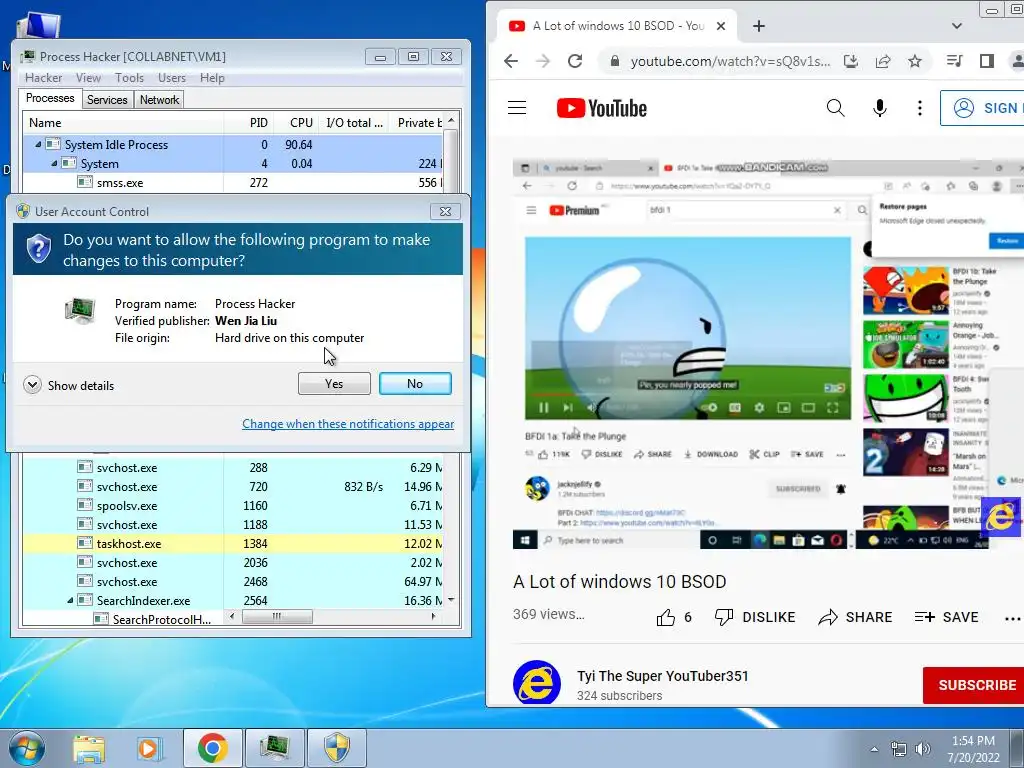Click the YouTube SIGN IN button
The height and width of the screenshot is (768, 1024).
coord(982,108)
